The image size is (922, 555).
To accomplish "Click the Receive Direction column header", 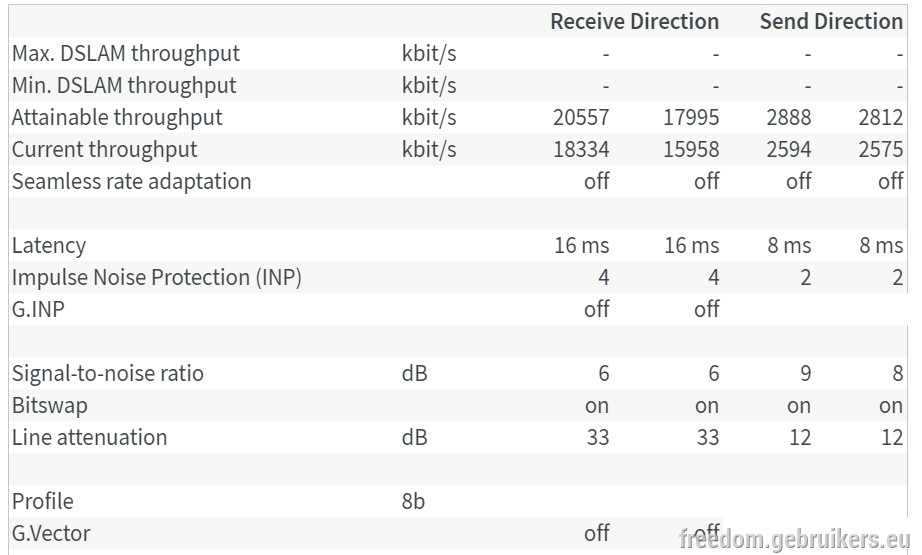I will pyautogui.click(x=634, y=22).
